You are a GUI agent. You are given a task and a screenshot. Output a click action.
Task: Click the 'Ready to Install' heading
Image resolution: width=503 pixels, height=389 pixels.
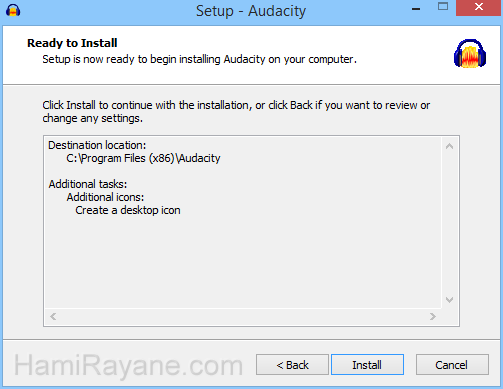(72, 43)
